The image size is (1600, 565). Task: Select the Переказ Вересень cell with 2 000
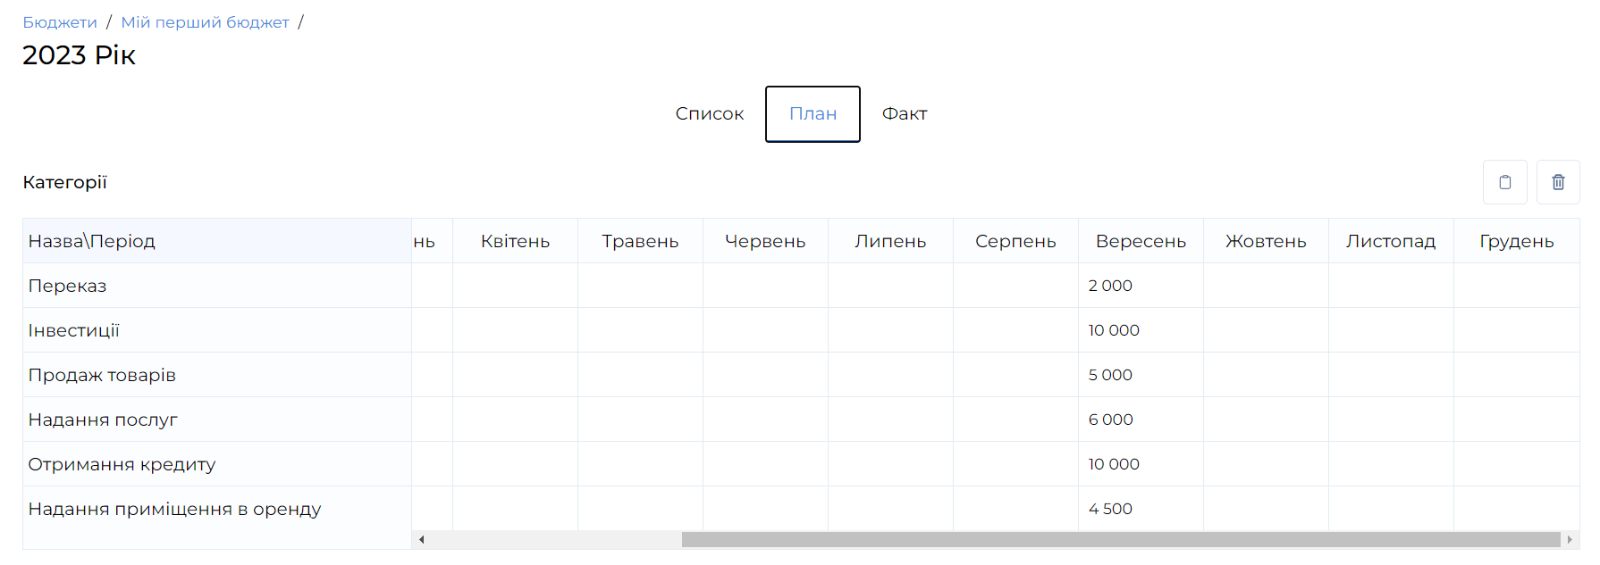pos(1140,286)
